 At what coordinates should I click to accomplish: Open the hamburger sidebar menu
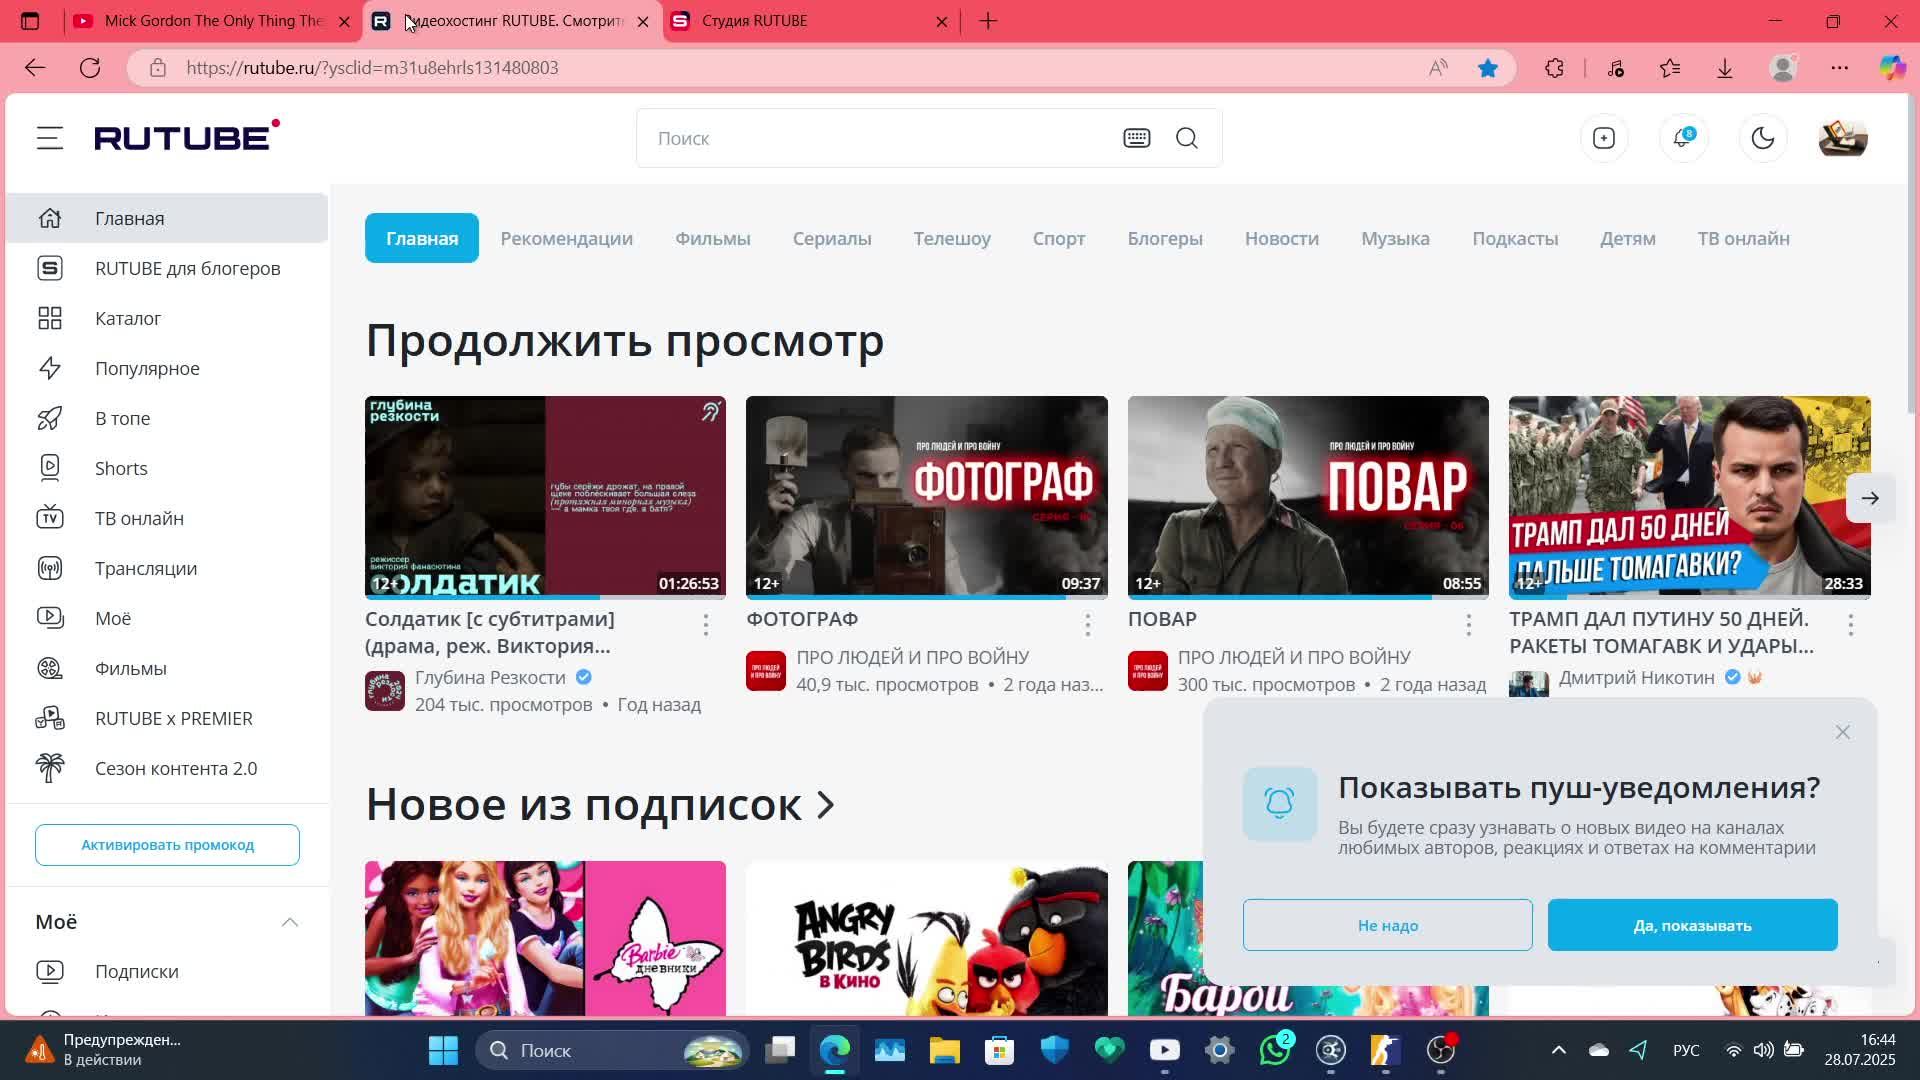coord(49,138)
